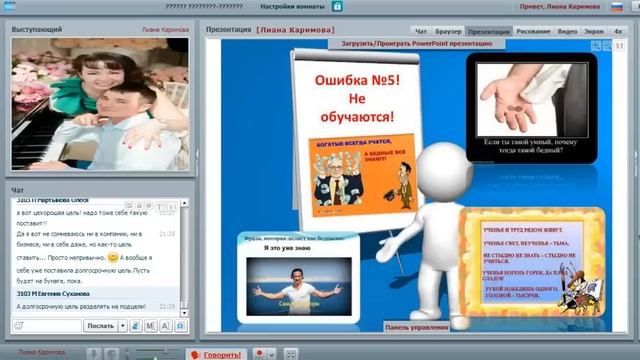The width and height of the screenshot is (640, 360).
Task: Send the chat message with Послать
Action: (x=100, y=326)
